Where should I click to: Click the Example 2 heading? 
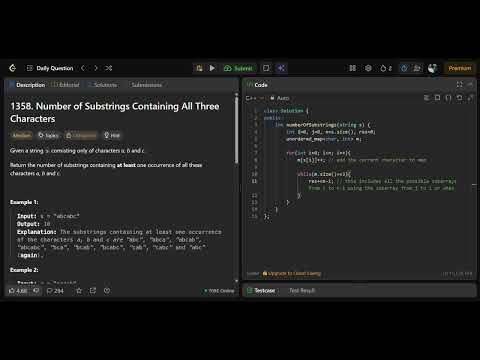tap(24, 270)
